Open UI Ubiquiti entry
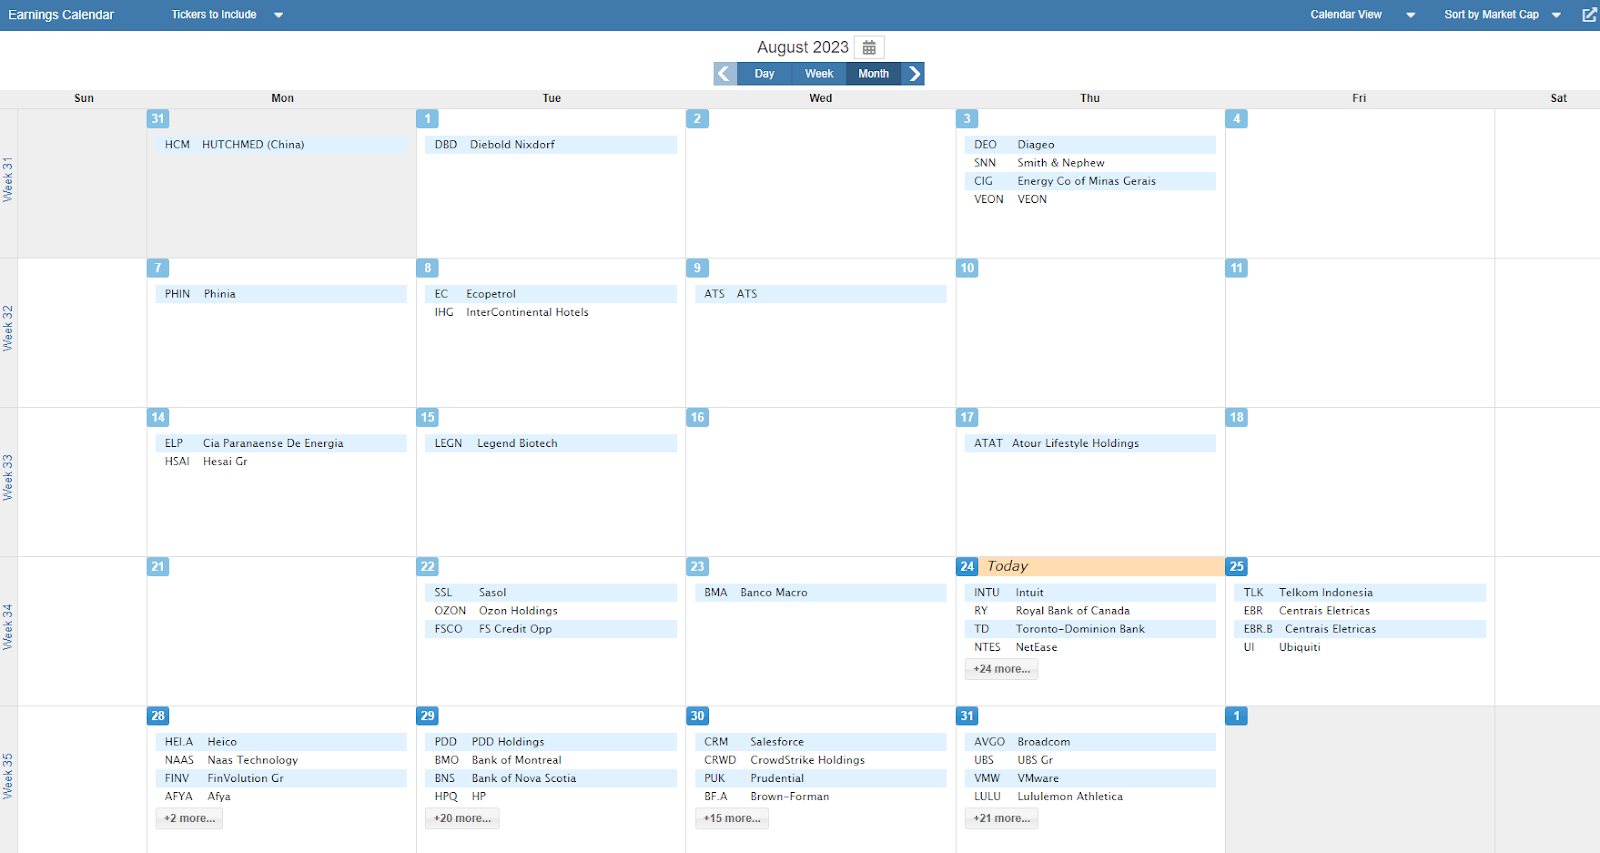 [1359, 647]
